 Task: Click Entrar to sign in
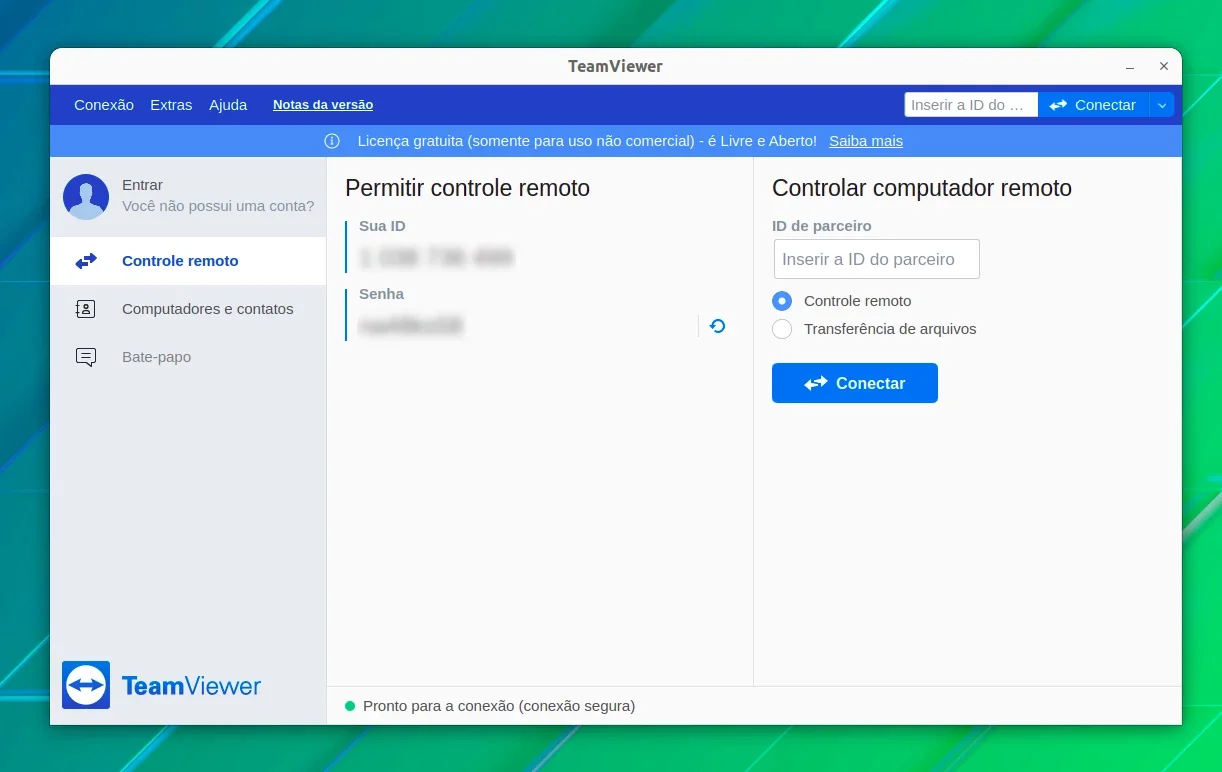(x=142, y=185)
